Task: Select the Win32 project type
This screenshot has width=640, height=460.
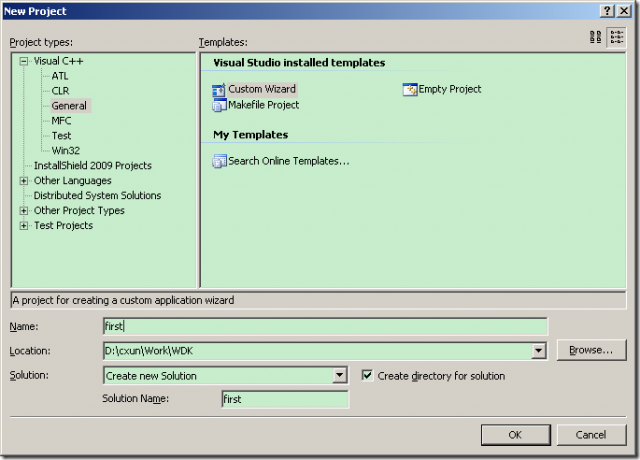Action: (x=66, y=150)
